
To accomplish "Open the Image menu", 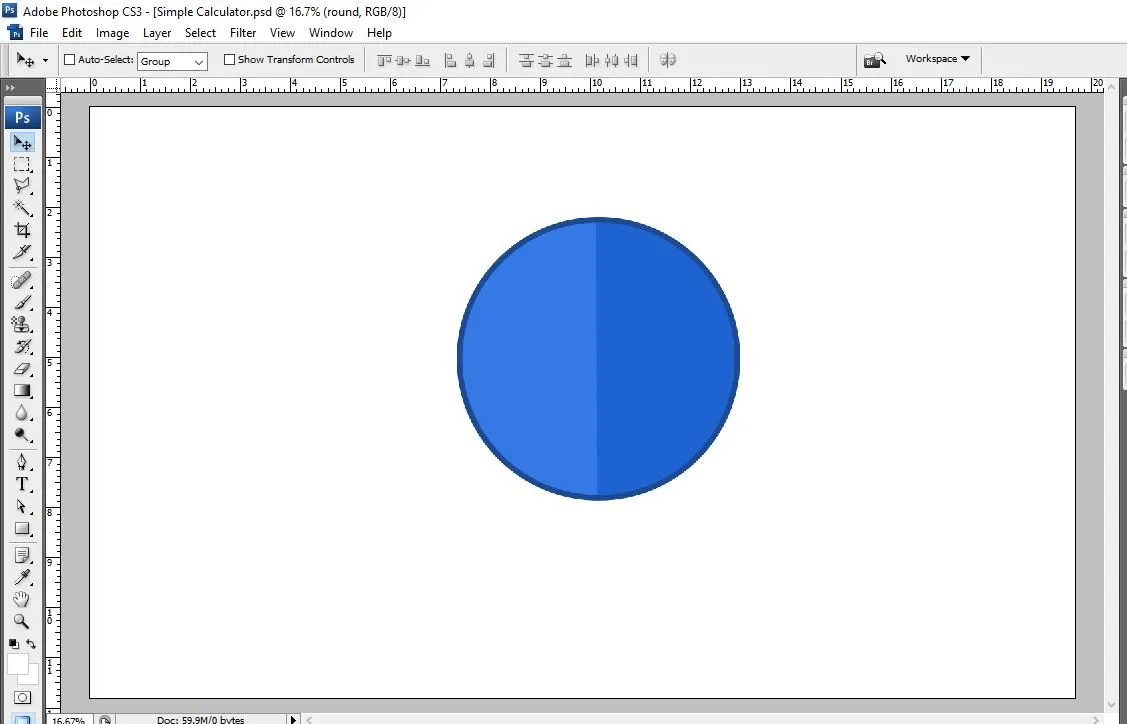I will point(112,33).
